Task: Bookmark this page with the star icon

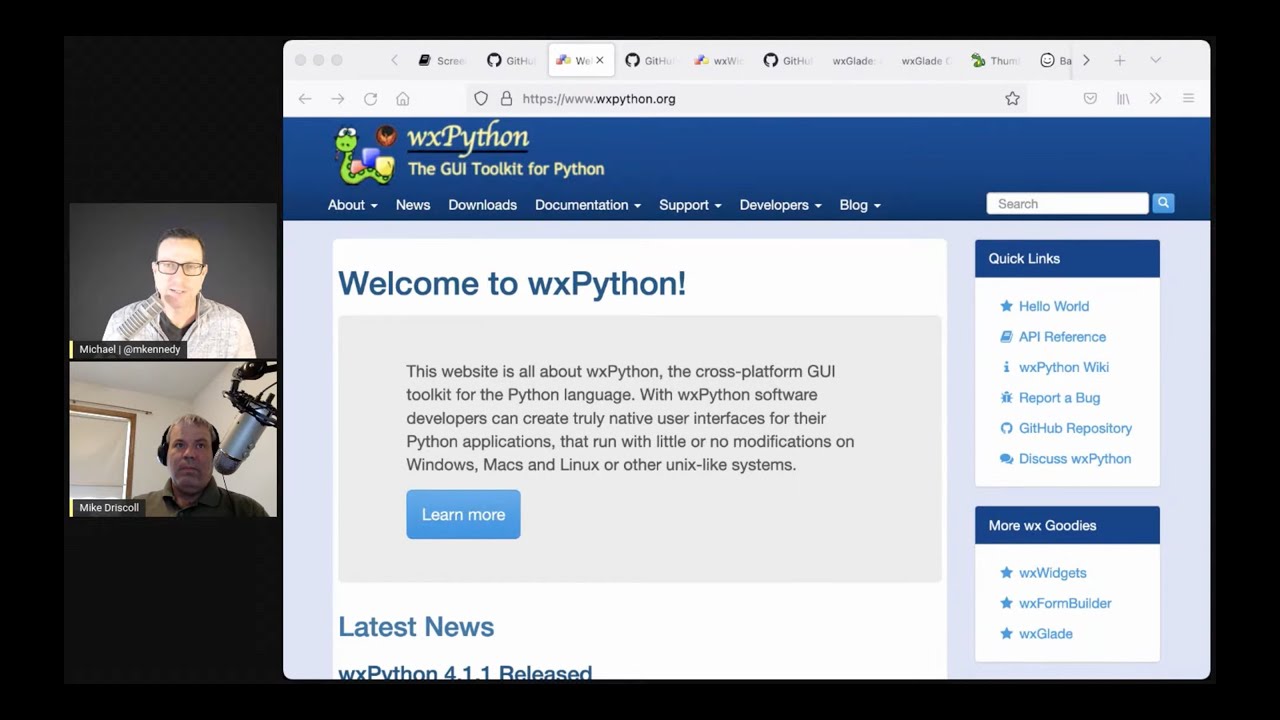Action: [x=1012, y=99]
